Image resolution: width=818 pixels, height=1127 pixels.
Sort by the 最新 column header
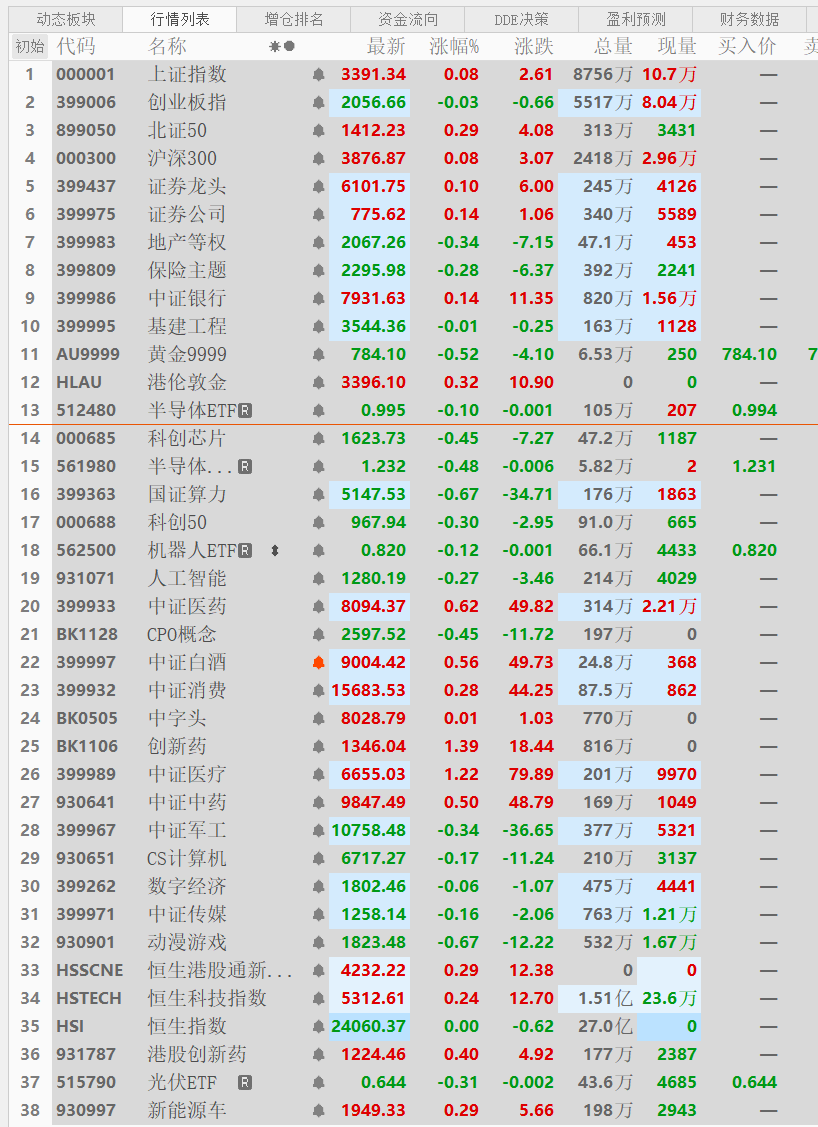coord(386,47)
